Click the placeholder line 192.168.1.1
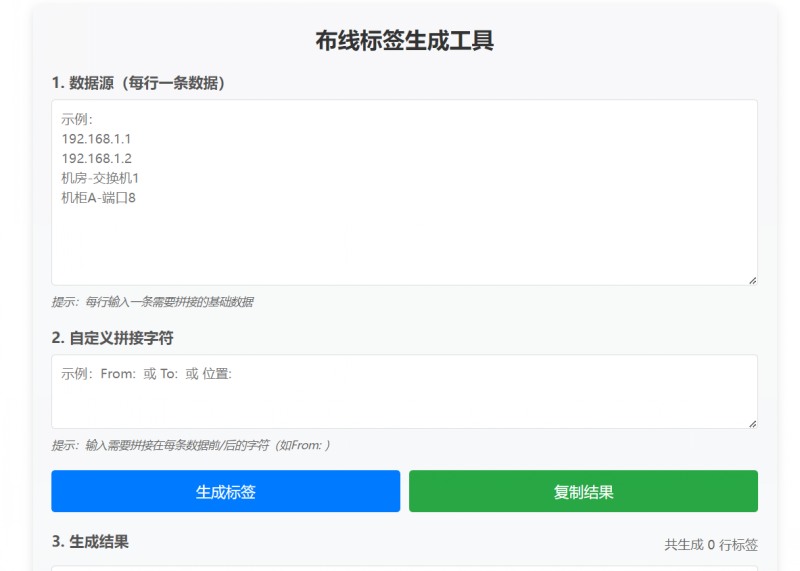The image size is (800, 571). pyautogui.click(x=96, y=138)
